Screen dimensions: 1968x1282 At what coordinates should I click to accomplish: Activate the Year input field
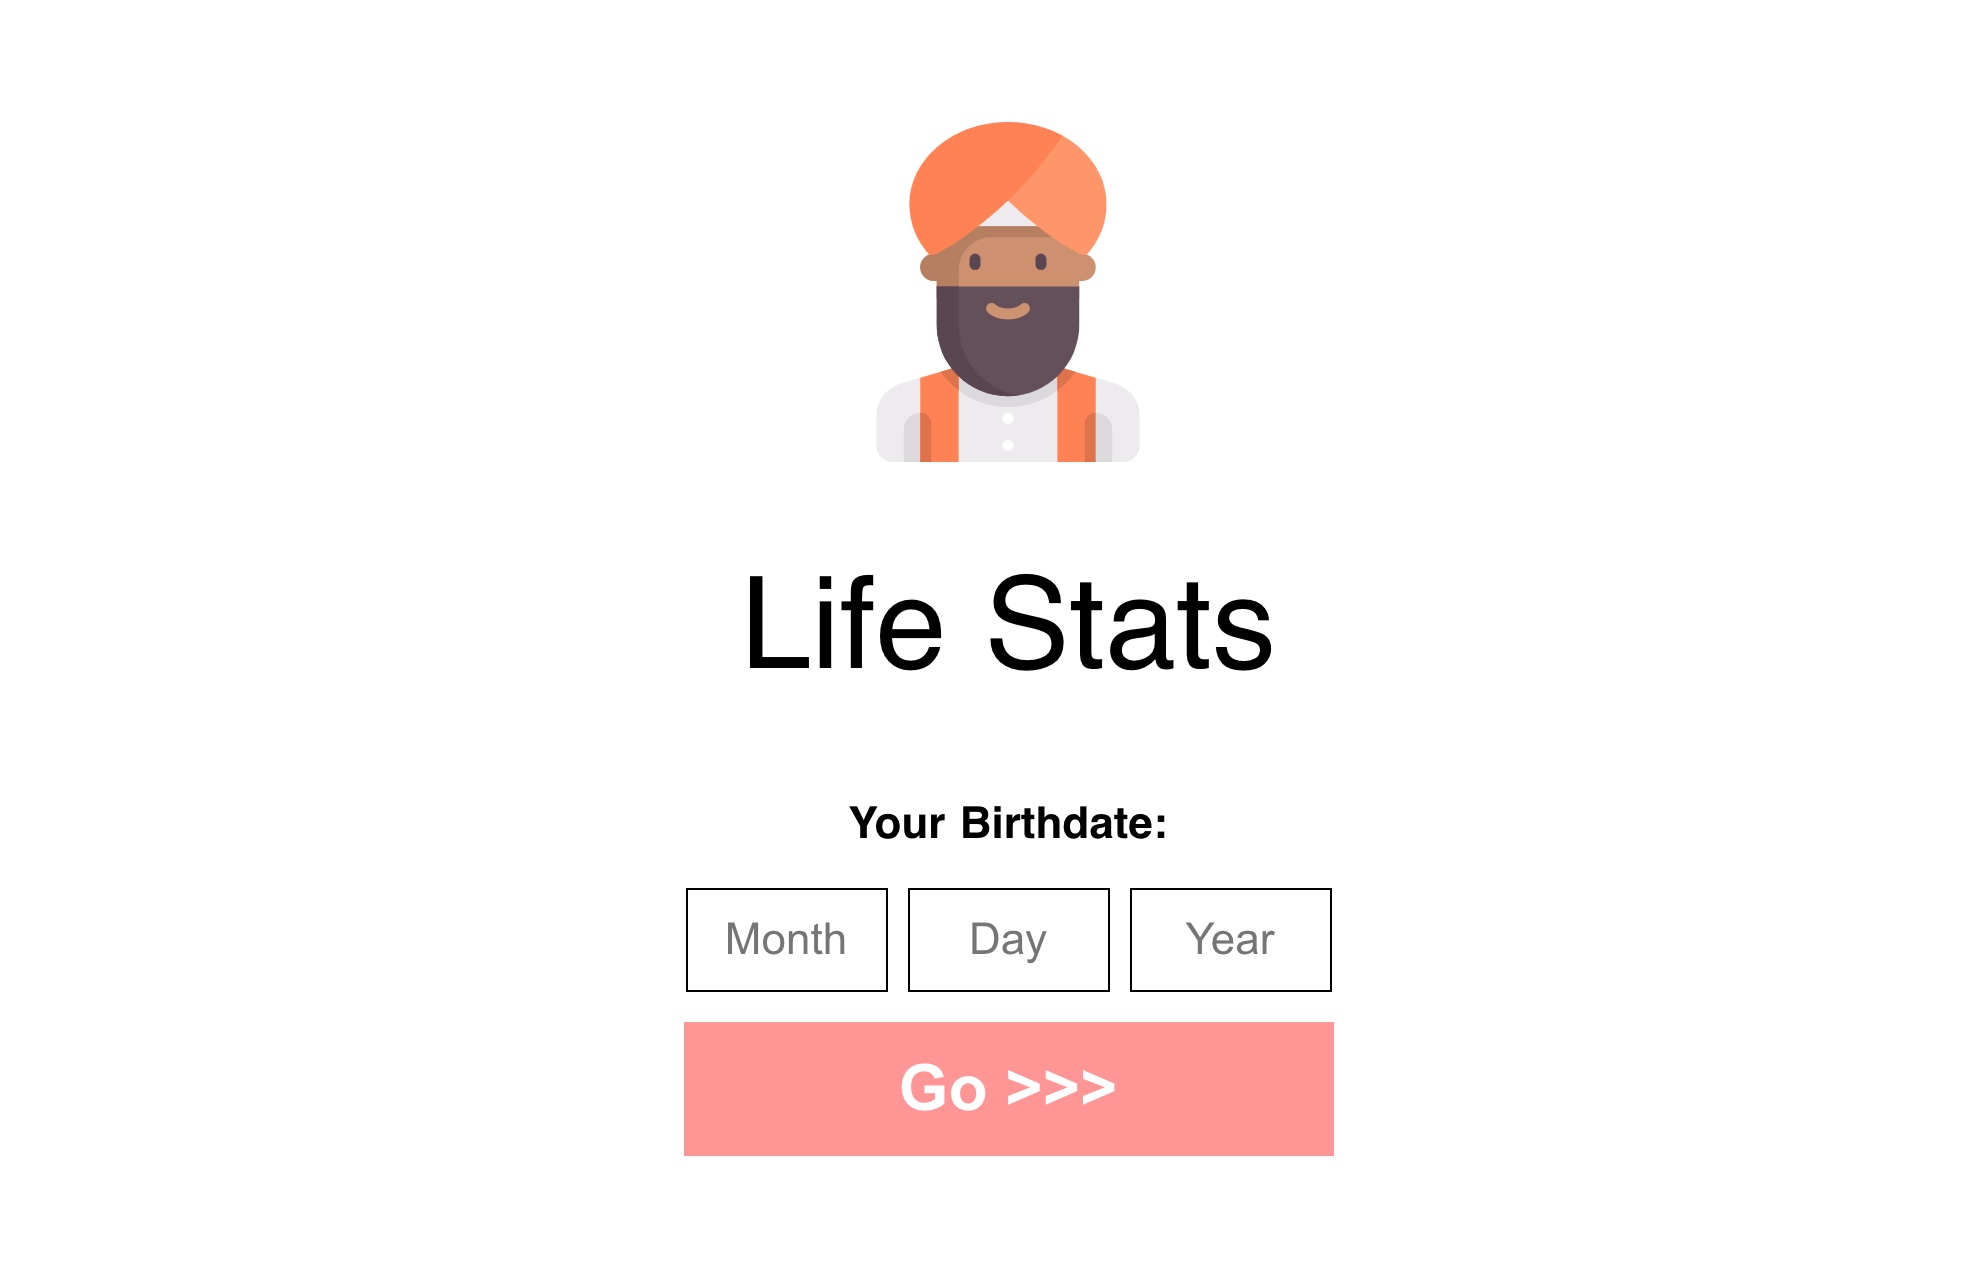(1231, 940)
